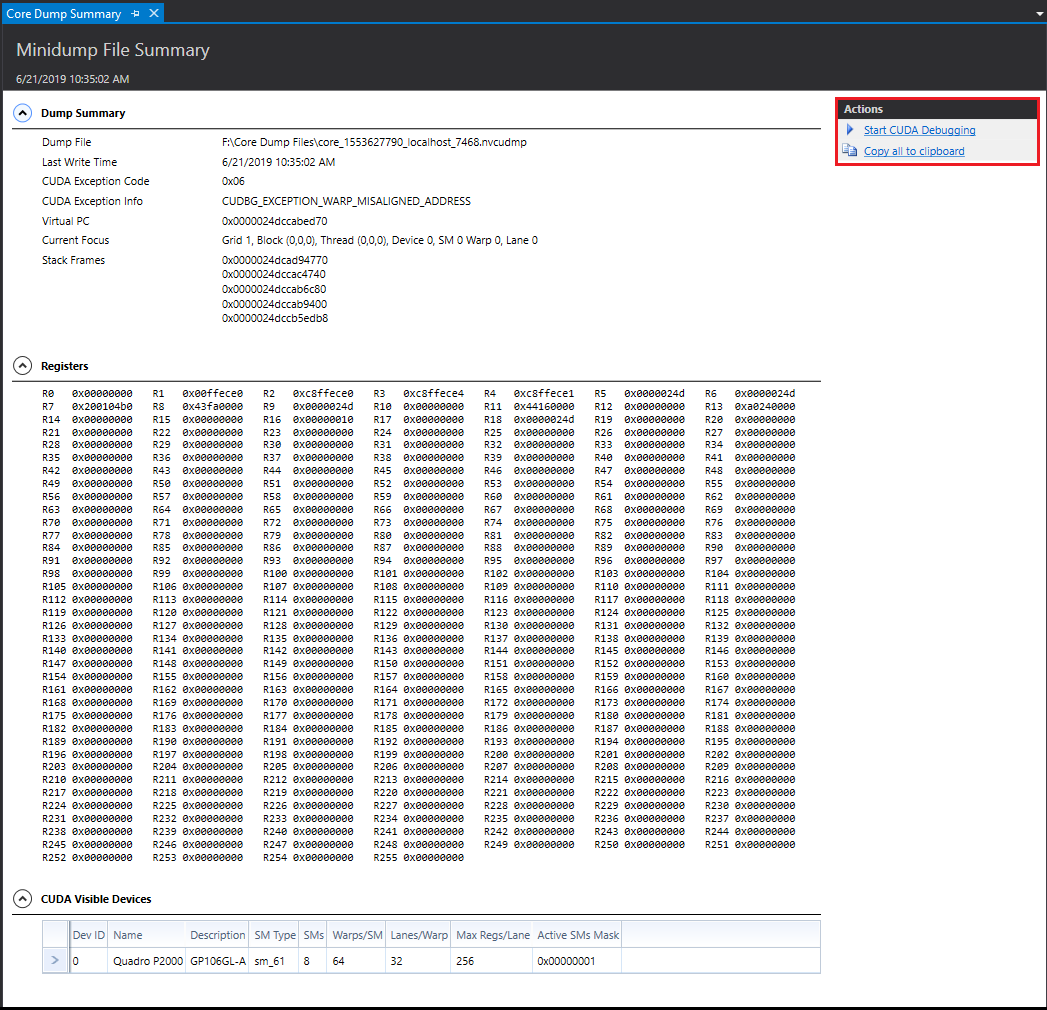Click the play icon beside Start CUDA Debugging
Screen dimensions: 1047x1010
point(850,130)
